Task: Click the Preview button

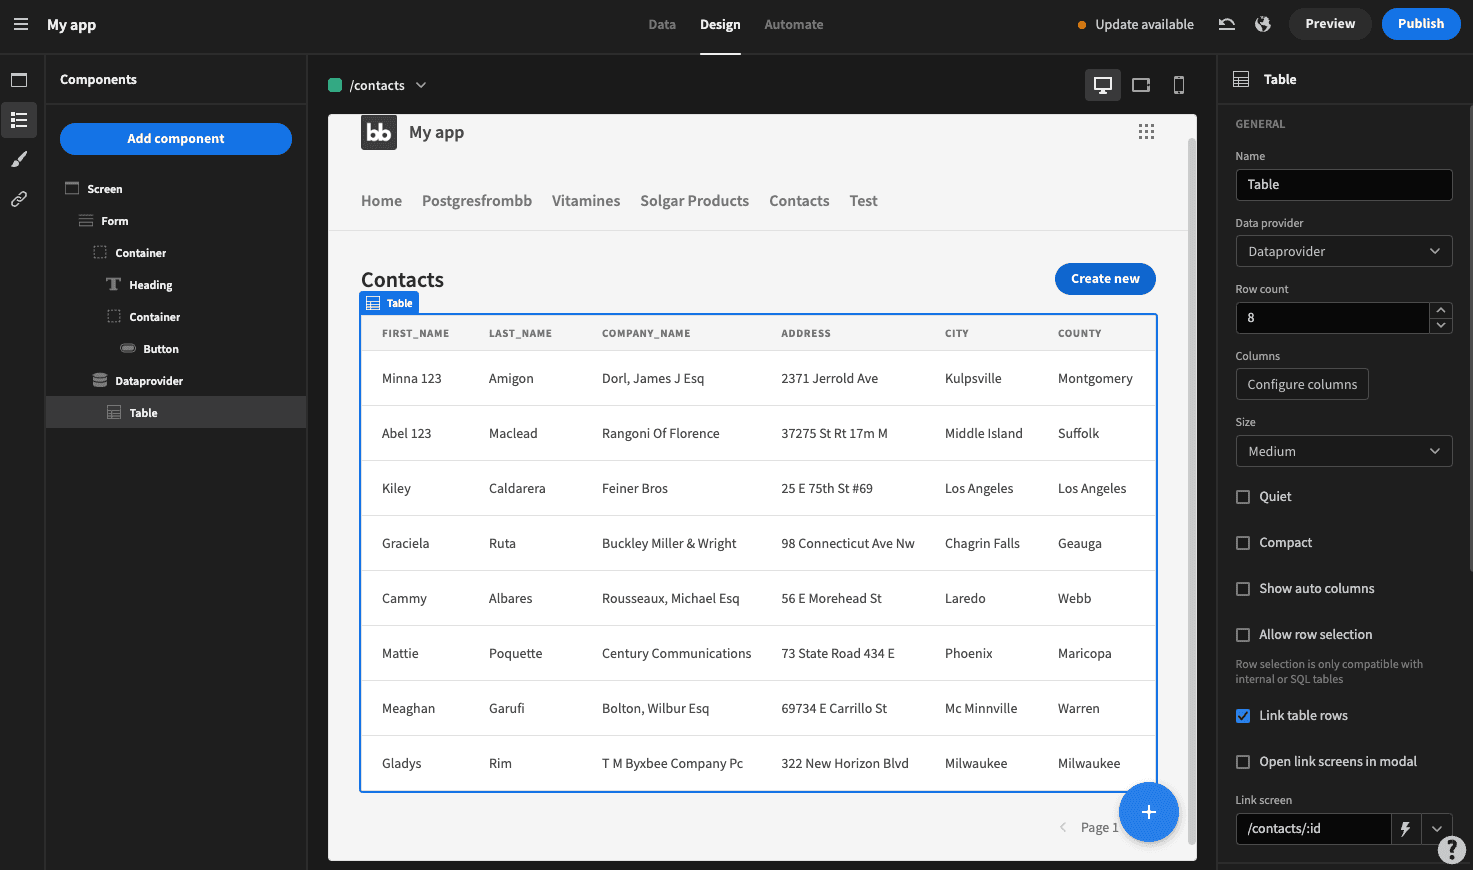Action: pyautogui.click(x=1330, y=24)
